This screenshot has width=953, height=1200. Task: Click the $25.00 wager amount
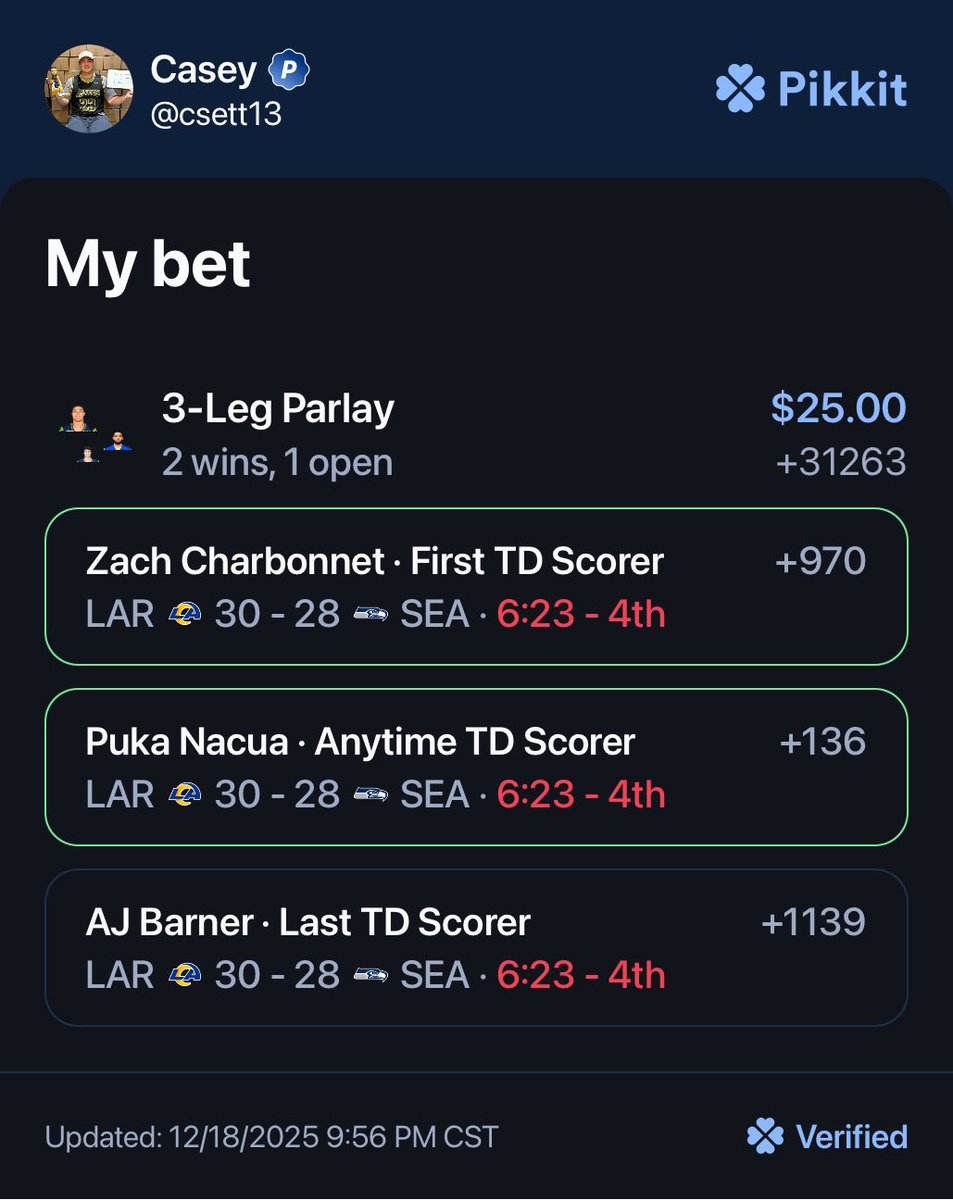coord(838,408)
